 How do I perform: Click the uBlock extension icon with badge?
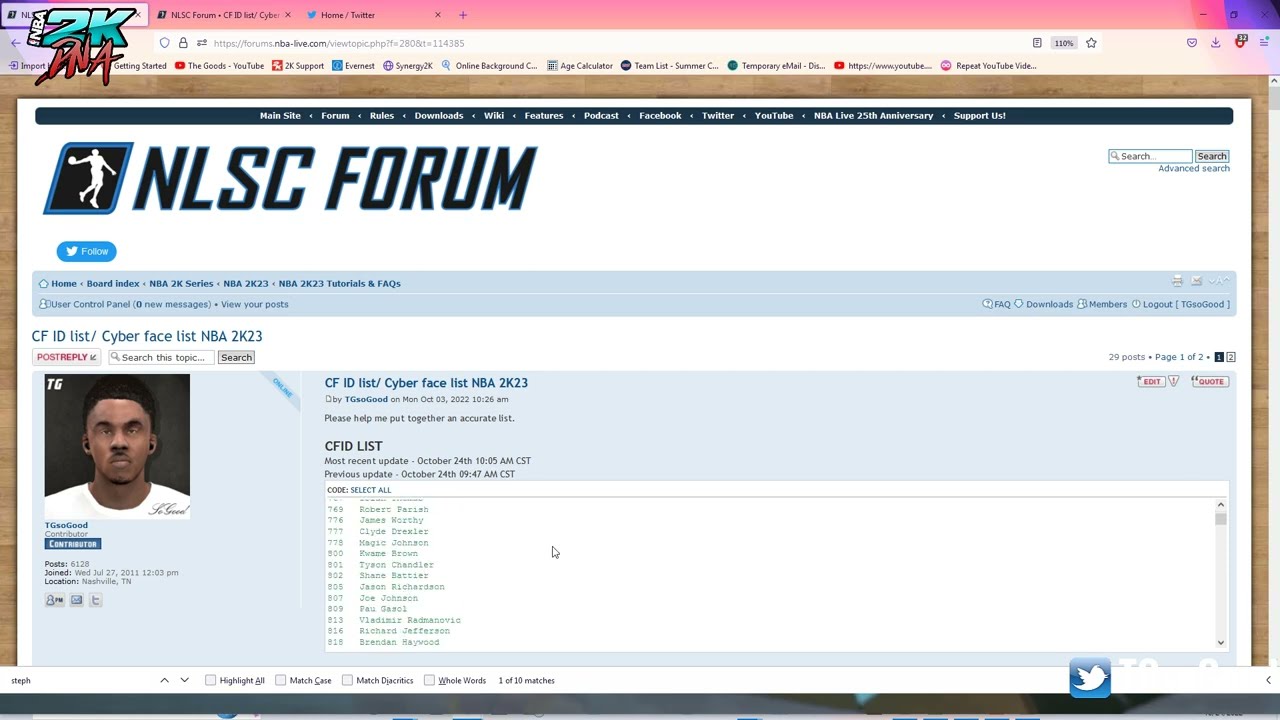pos(1240,42)
